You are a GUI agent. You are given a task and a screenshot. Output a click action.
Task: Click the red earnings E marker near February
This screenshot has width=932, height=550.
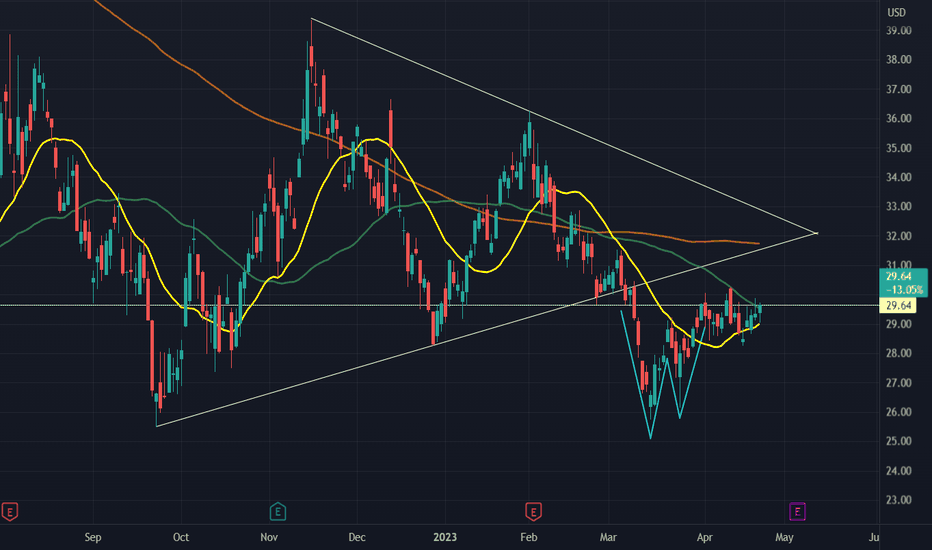click(x=533, y=511)
